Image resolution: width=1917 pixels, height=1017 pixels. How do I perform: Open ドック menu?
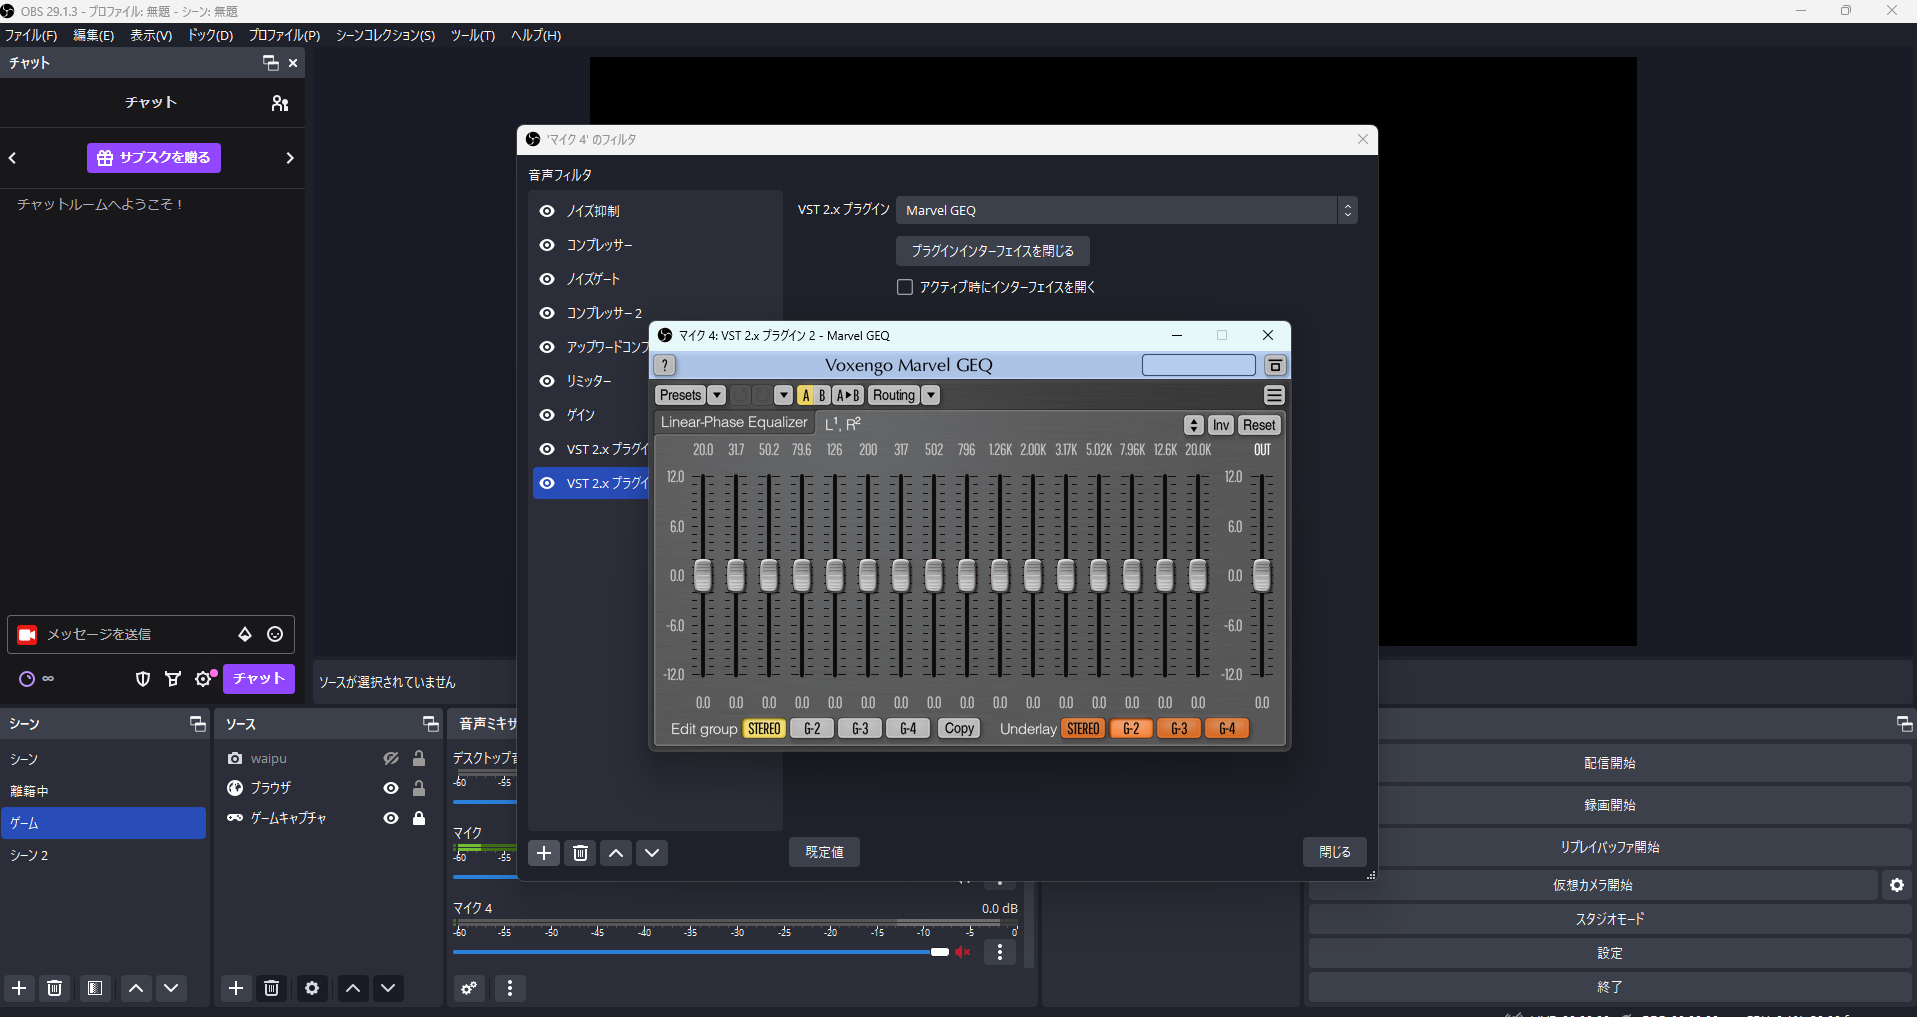coord(210,35)
